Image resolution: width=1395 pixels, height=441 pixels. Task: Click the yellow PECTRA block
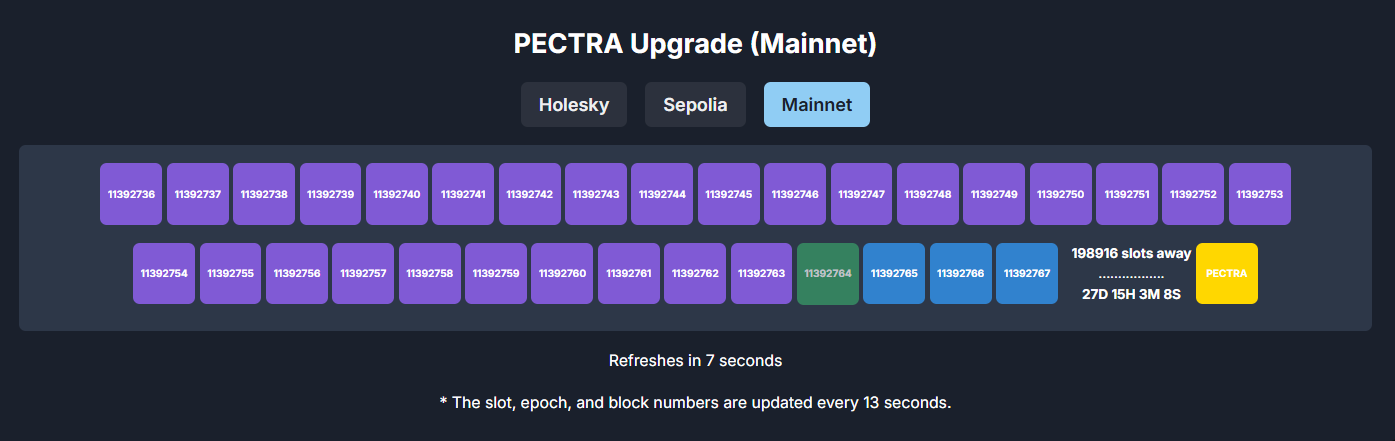click(1226, 273)
